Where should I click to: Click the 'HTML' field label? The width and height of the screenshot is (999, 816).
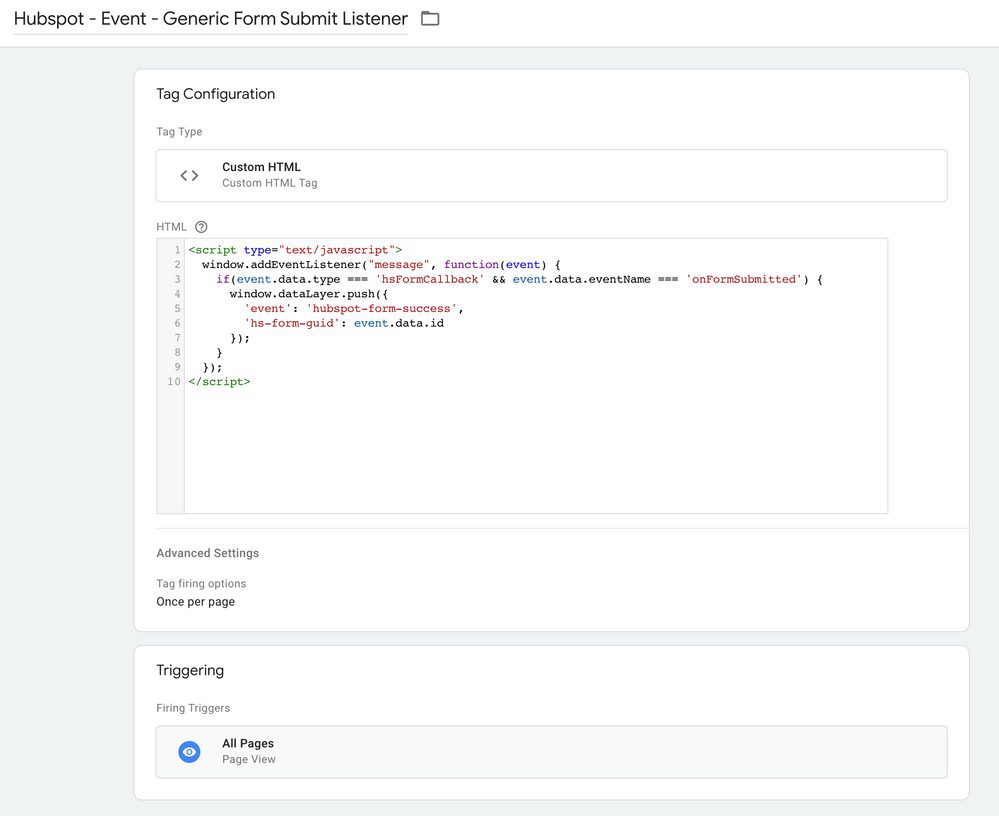click(171, 227)
